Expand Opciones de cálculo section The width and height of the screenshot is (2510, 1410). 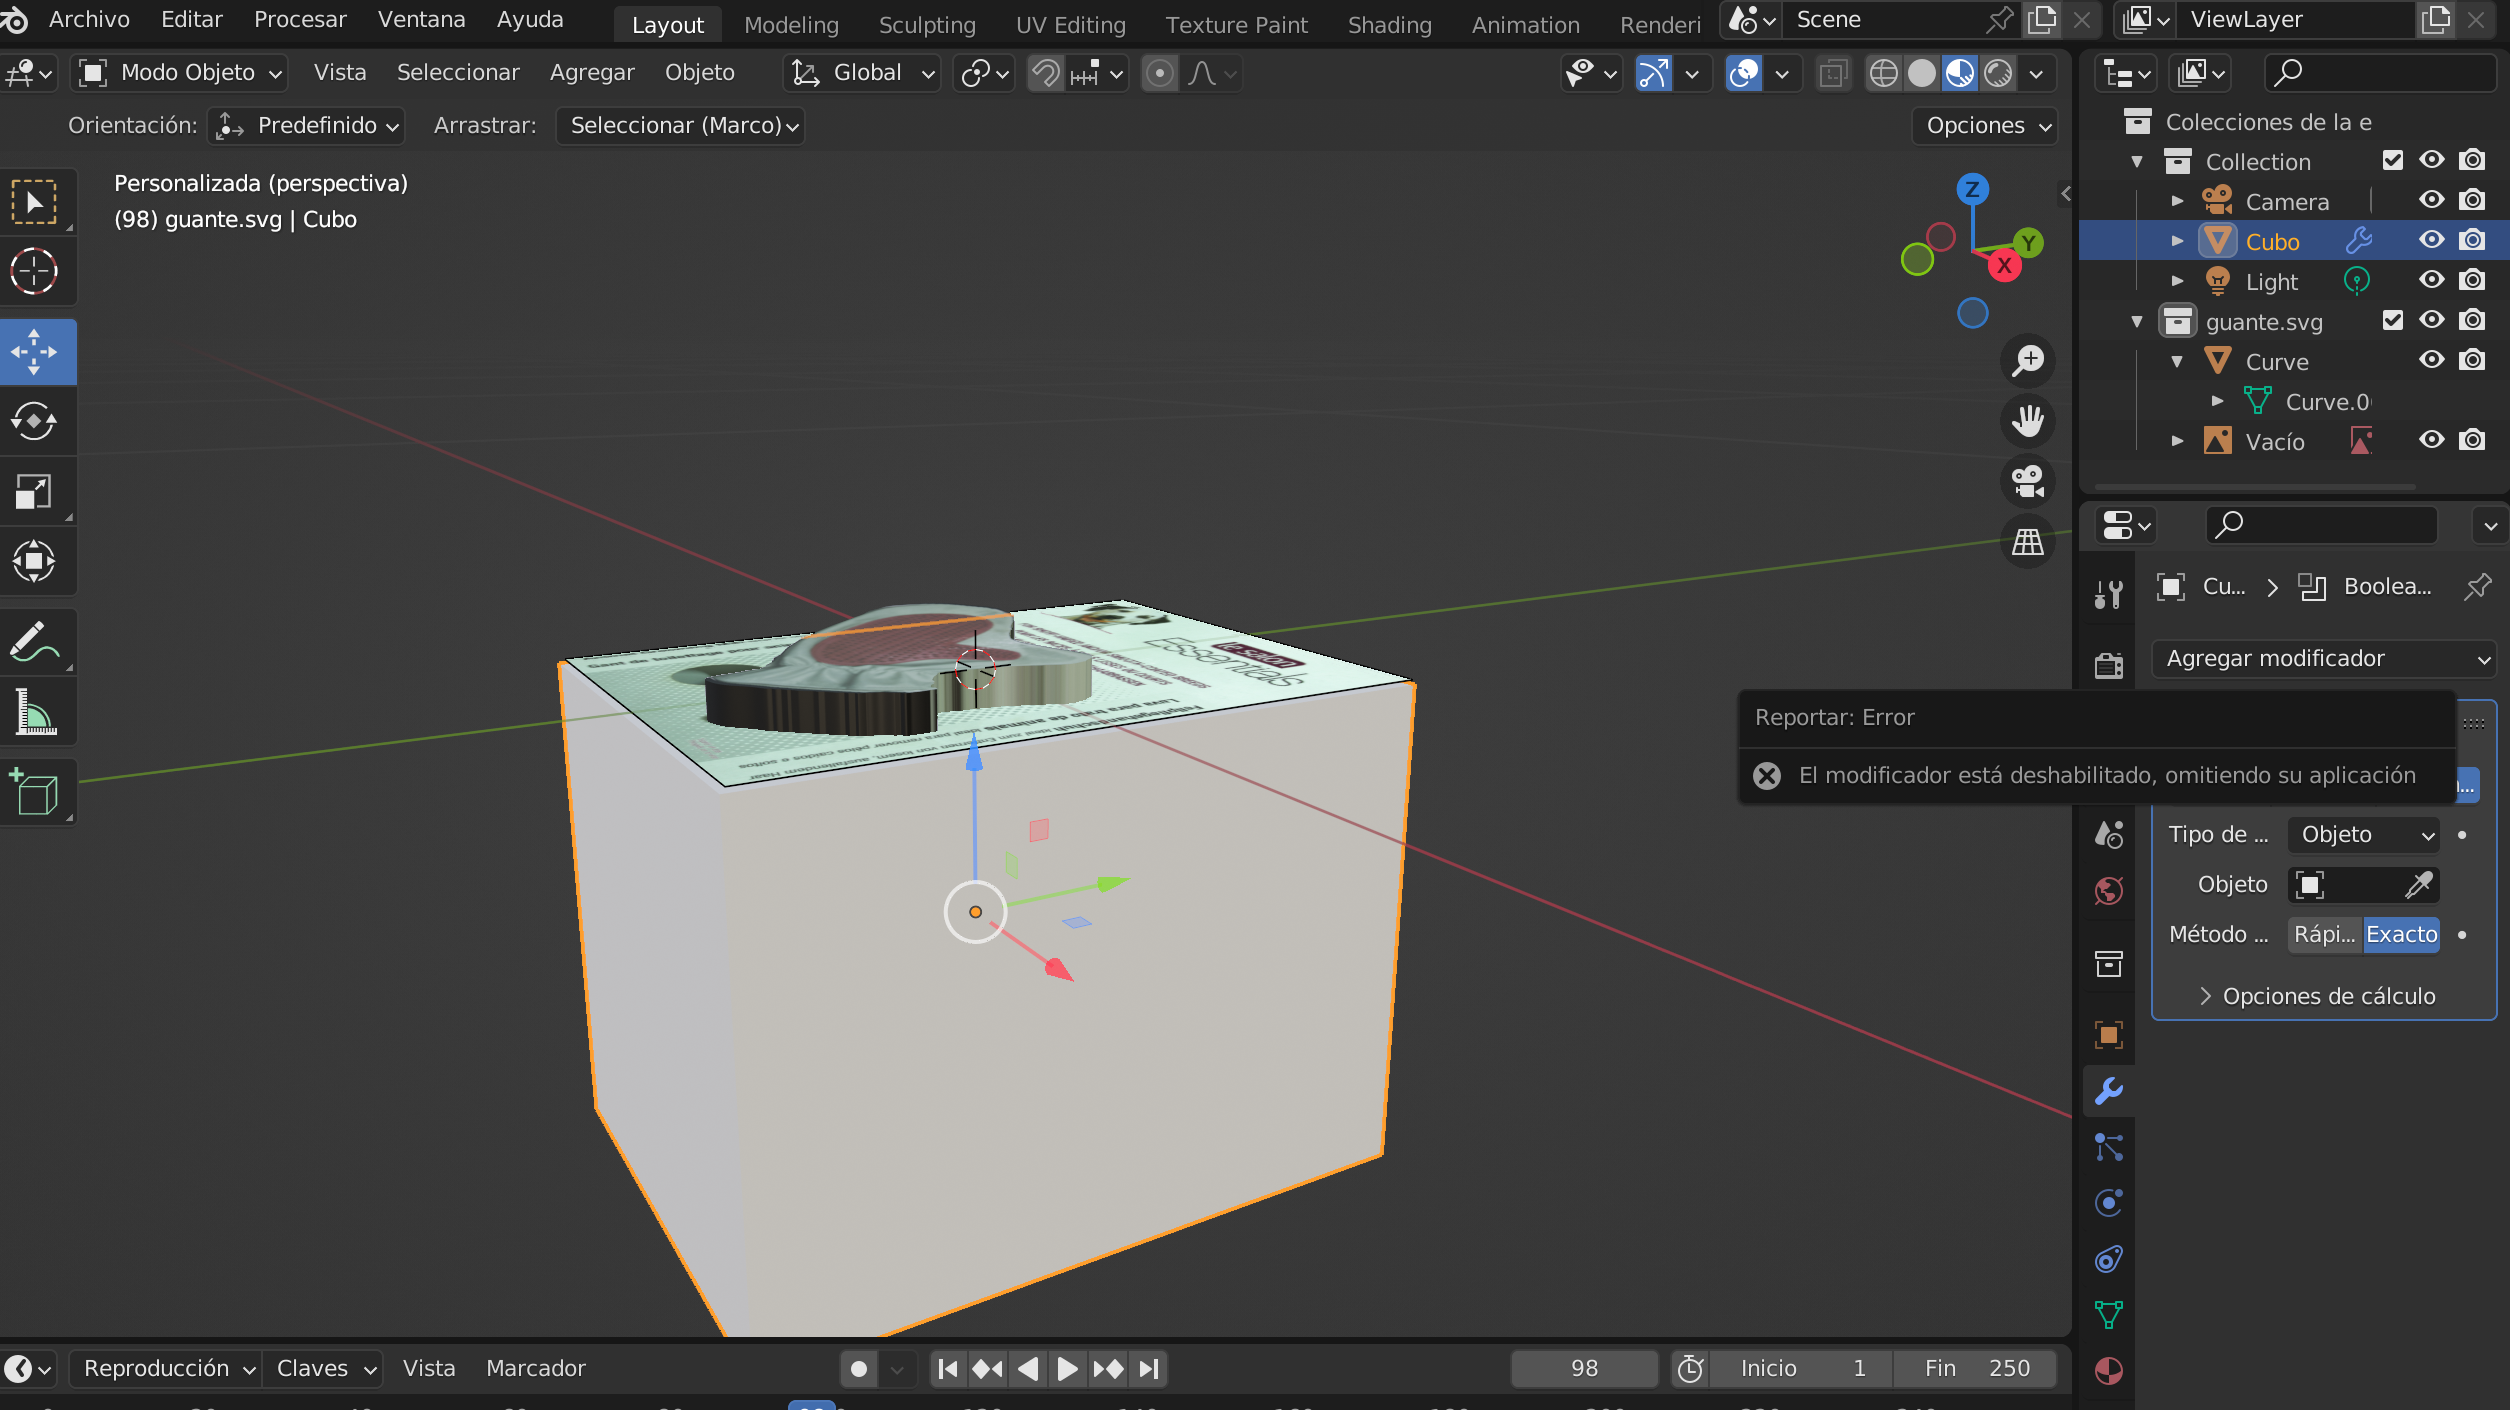tap(2317, 996)
